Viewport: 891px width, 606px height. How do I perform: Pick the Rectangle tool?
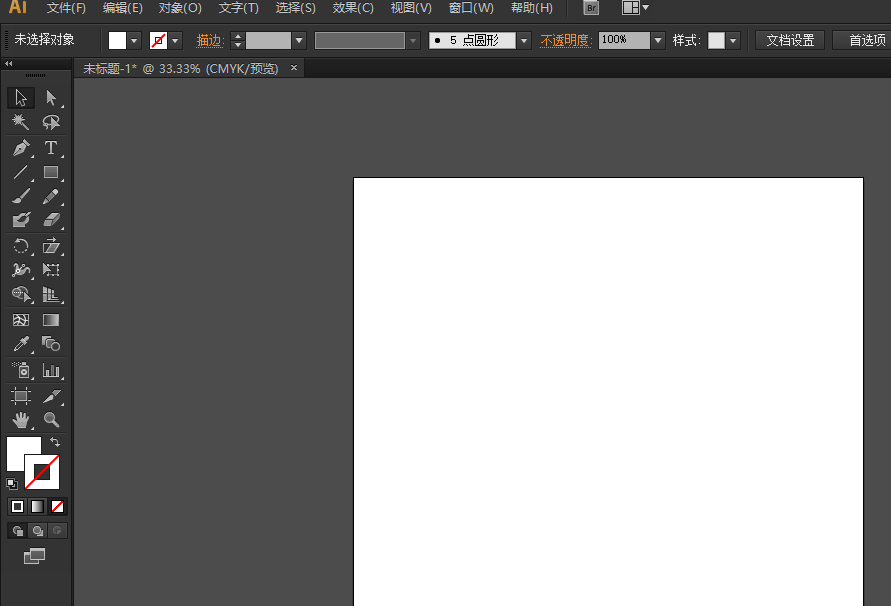pos(51,172)
